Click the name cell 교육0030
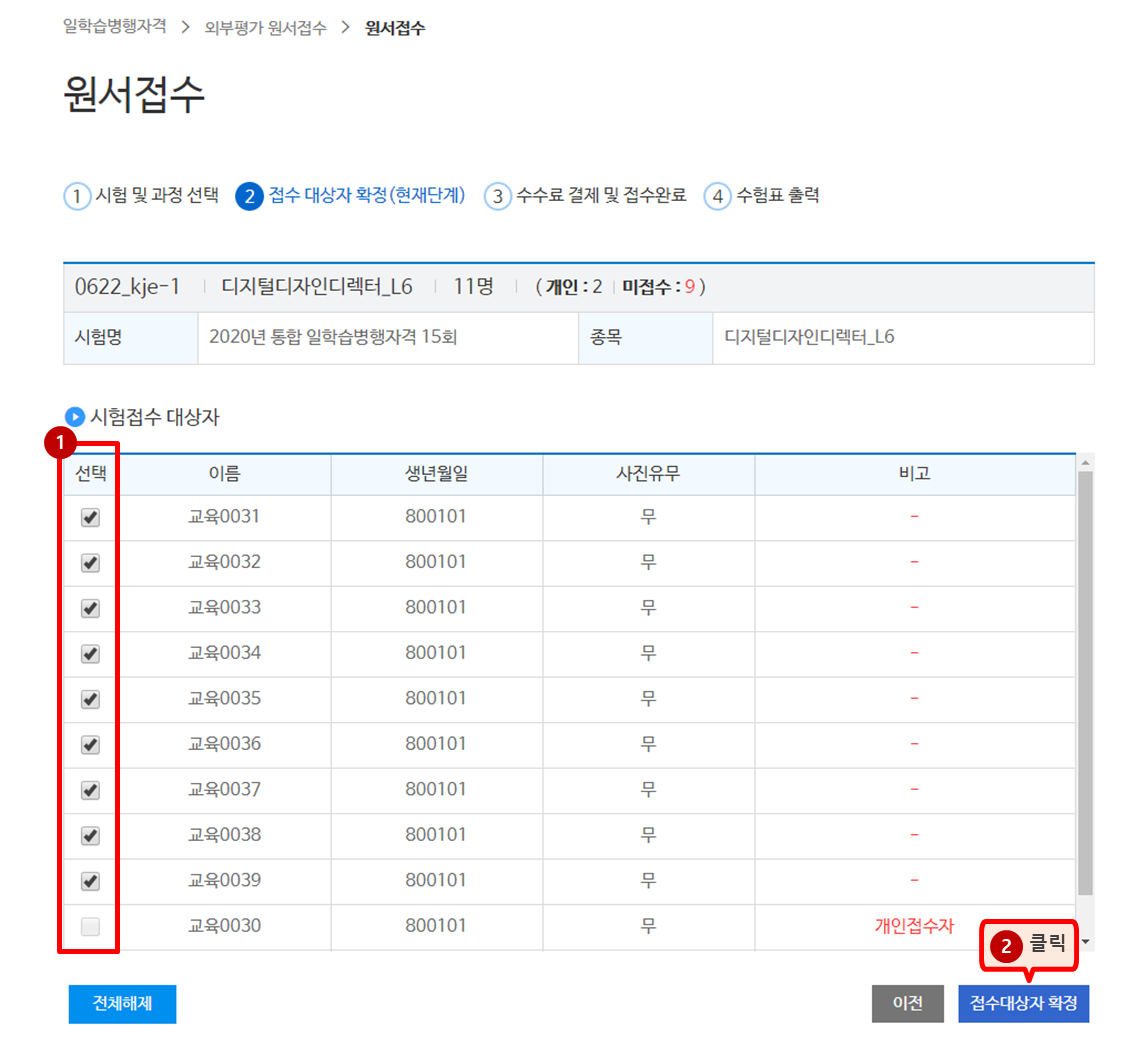 [224, 925]
